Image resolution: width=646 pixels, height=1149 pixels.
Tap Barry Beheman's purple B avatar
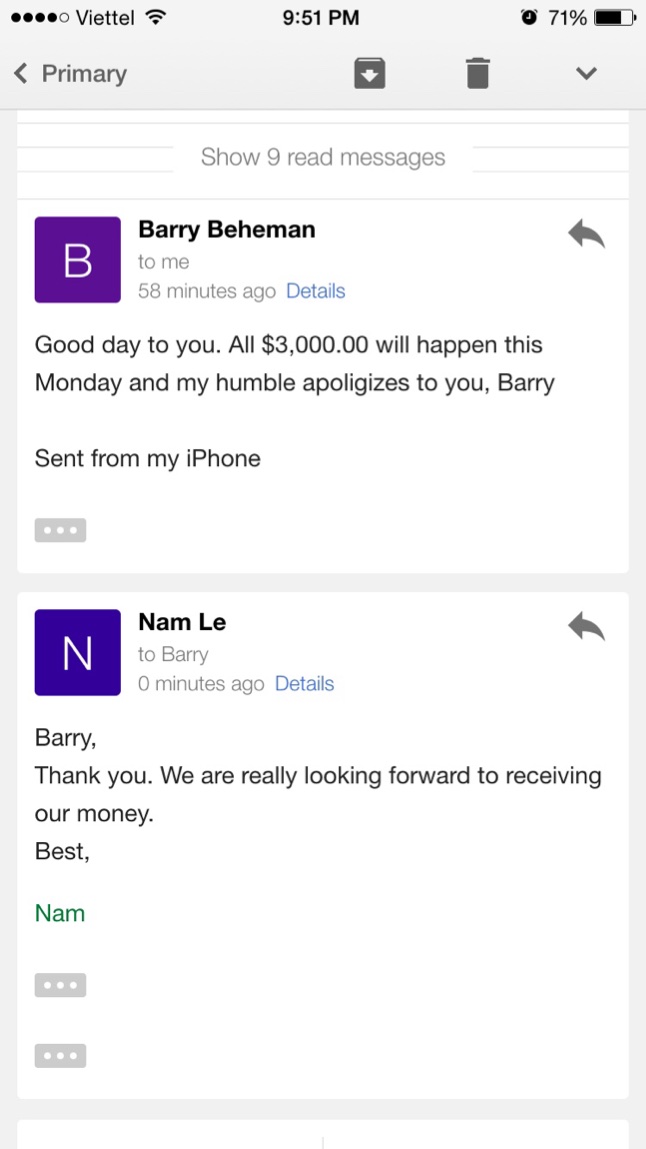78,260
